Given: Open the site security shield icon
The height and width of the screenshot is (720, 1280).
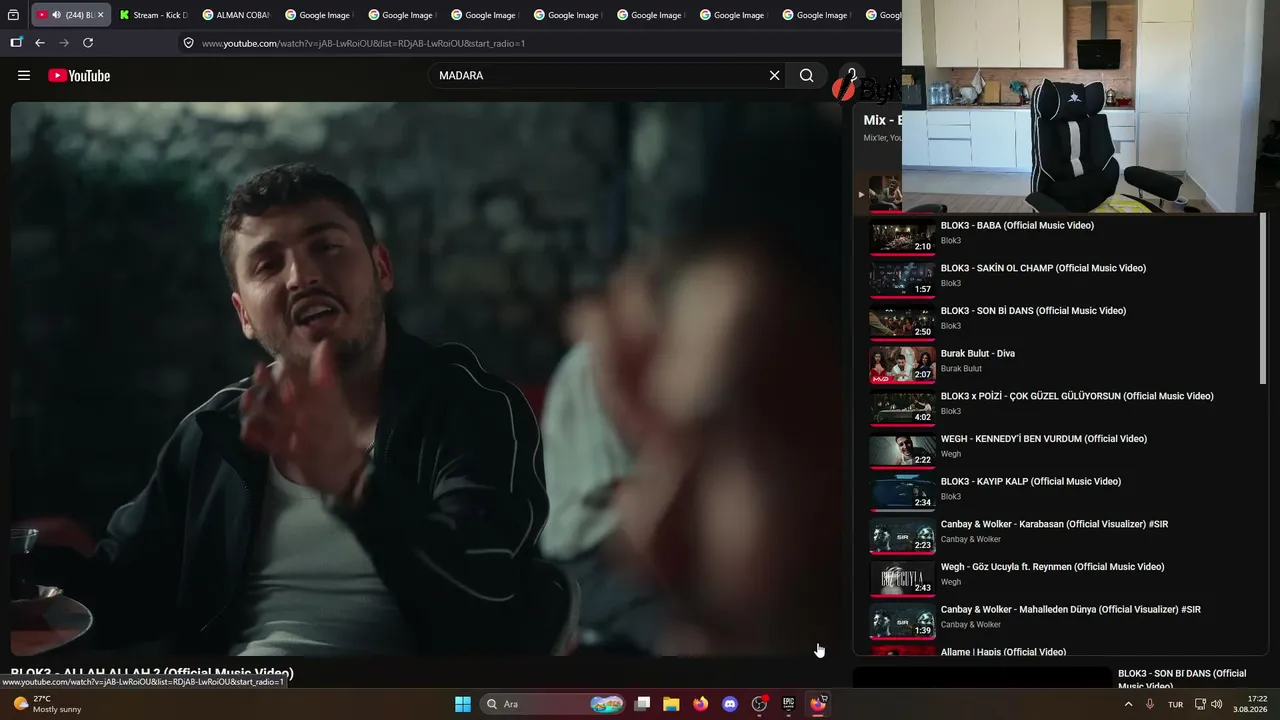Looking at the screenshot, I should pos(188,43).
